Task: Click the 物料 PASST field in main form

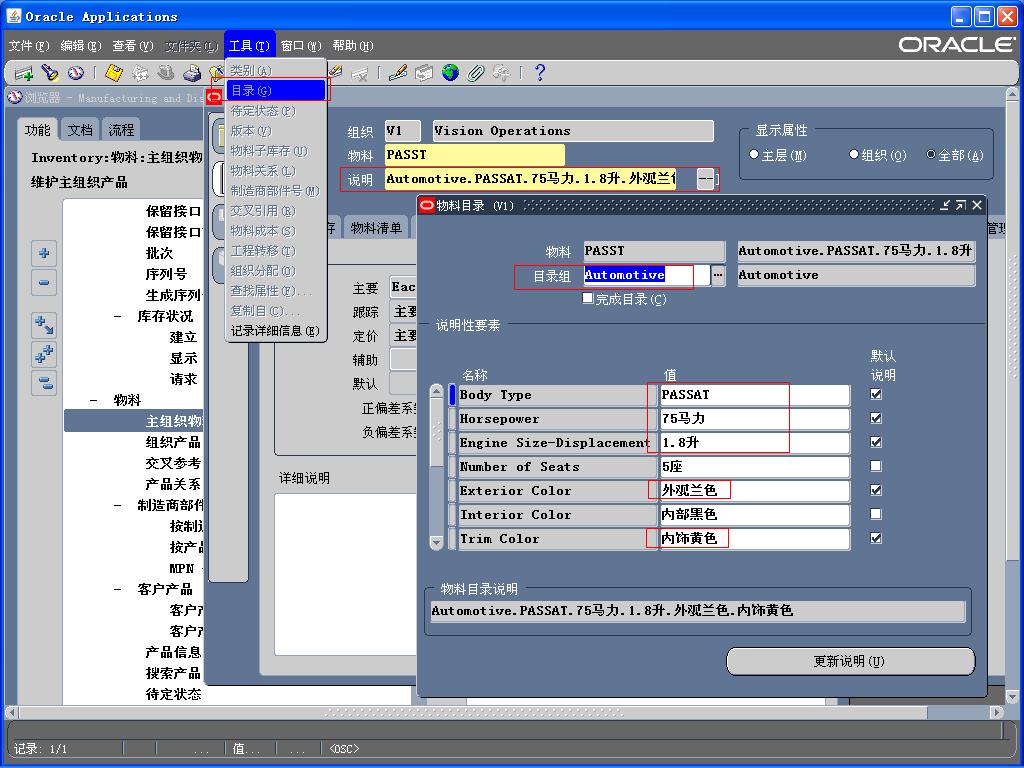Action: coord(474,155)
